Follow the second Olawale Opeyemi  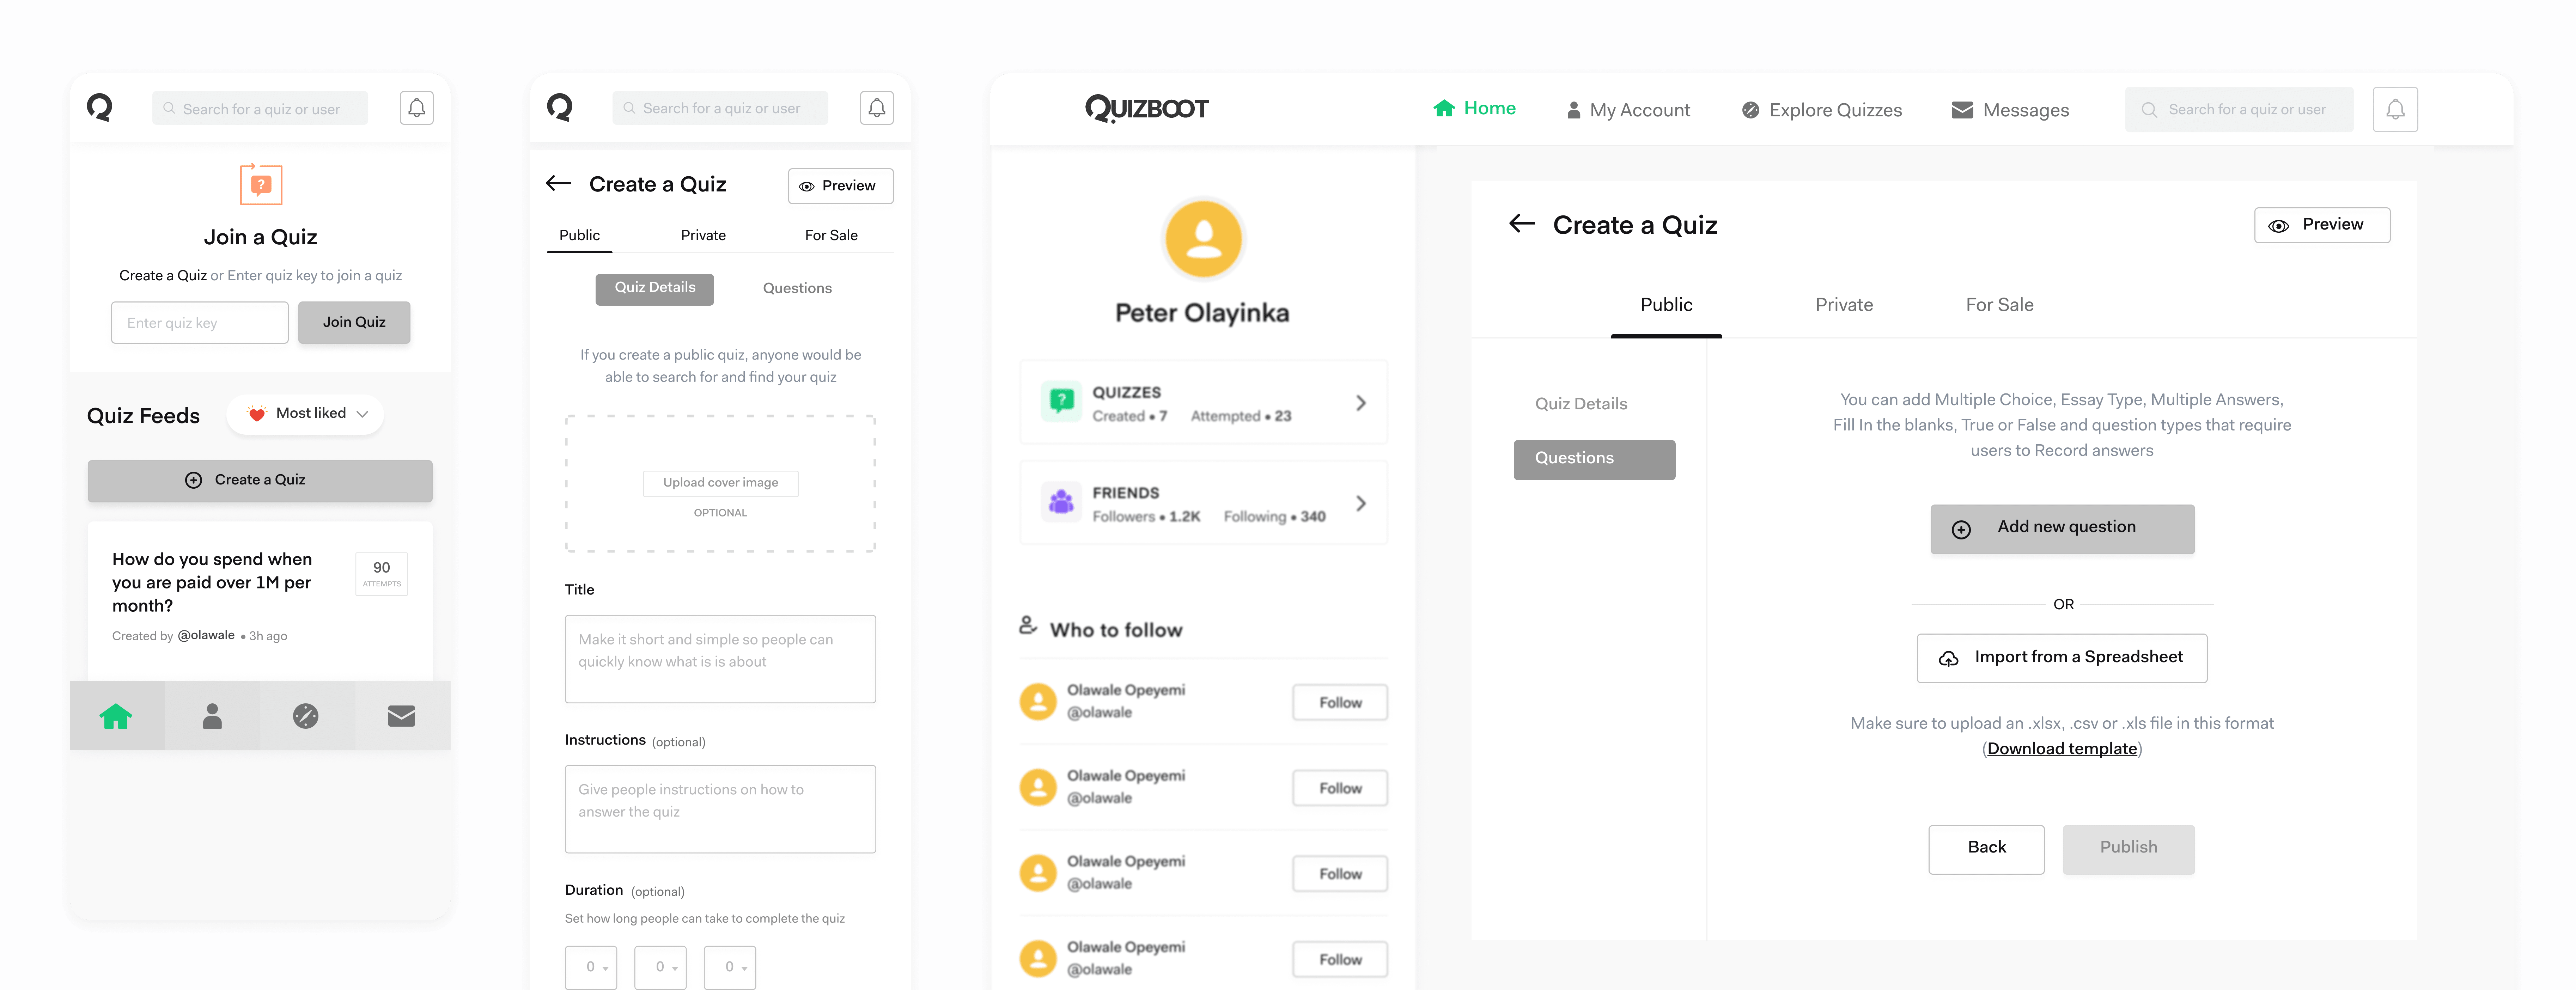pos(1340,788)
